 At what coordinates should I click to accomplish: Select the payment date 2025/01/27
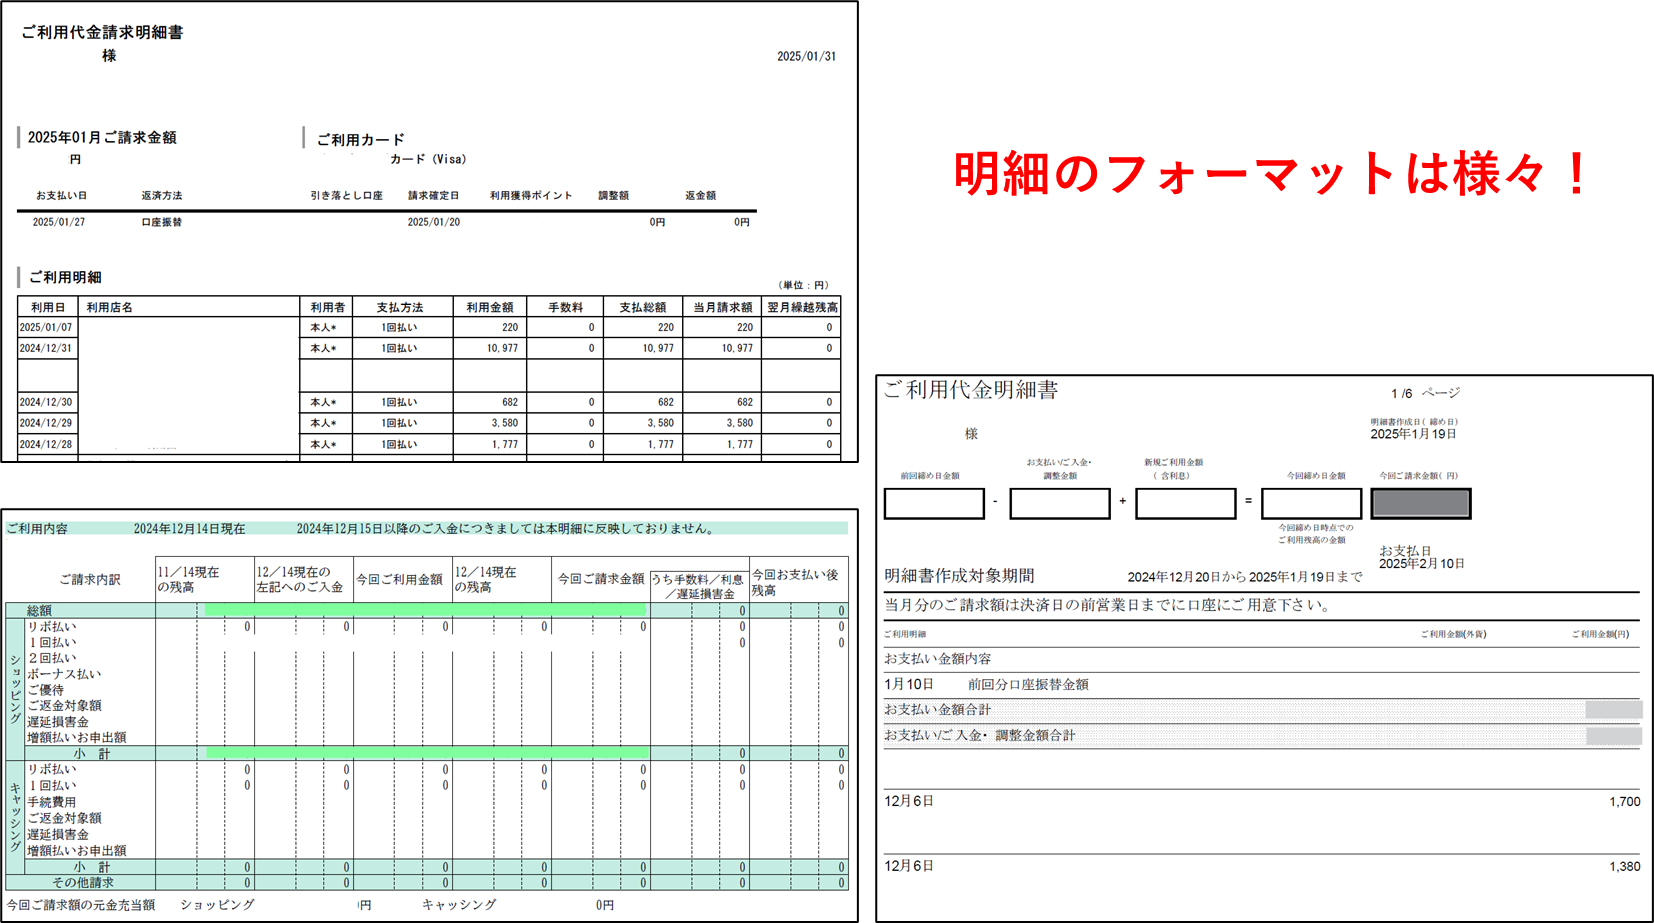(59, 222)
